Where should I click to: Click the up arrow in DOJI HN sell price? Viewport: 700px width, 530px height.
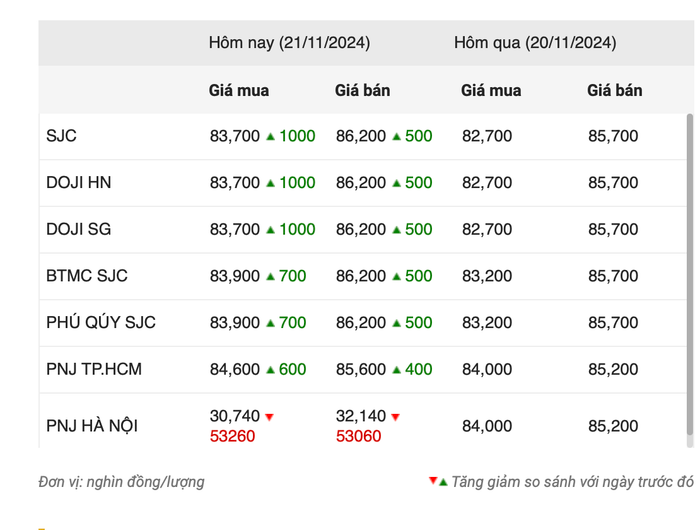click(x=396, y=183)
